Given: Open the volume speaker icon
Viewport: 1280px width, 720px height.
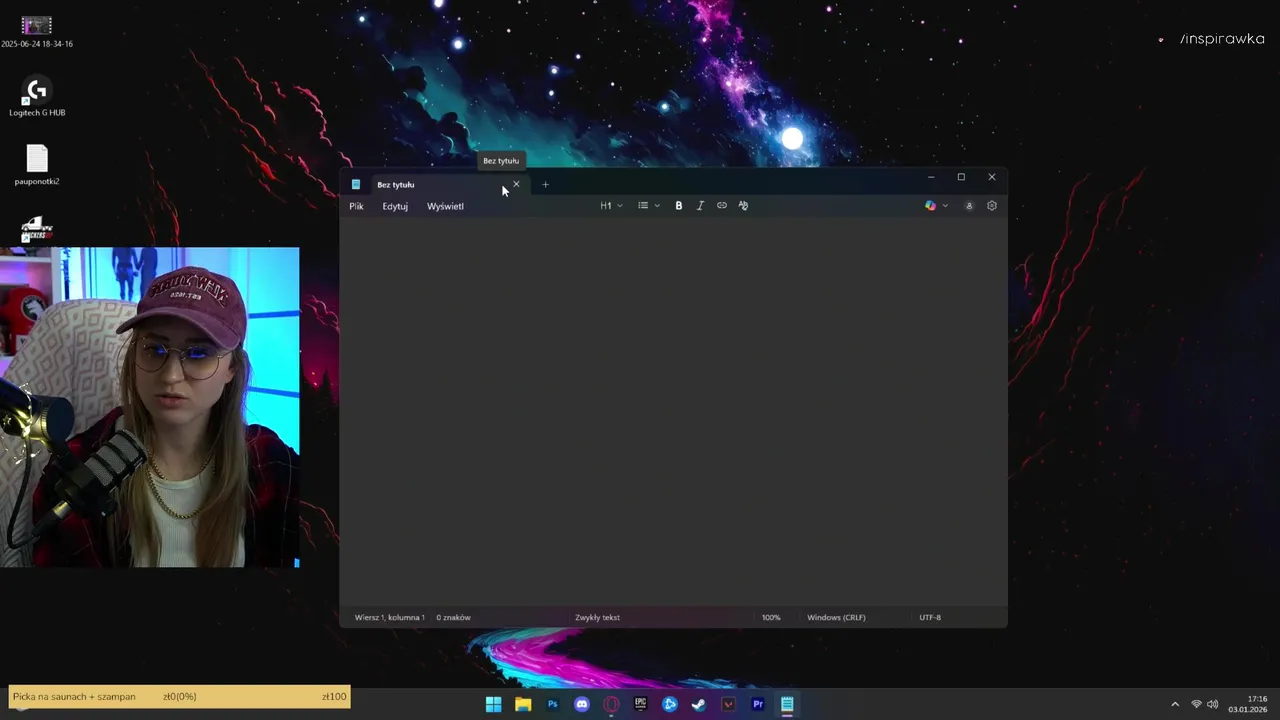Looking at the screenshot, I should coord(1213,705).
